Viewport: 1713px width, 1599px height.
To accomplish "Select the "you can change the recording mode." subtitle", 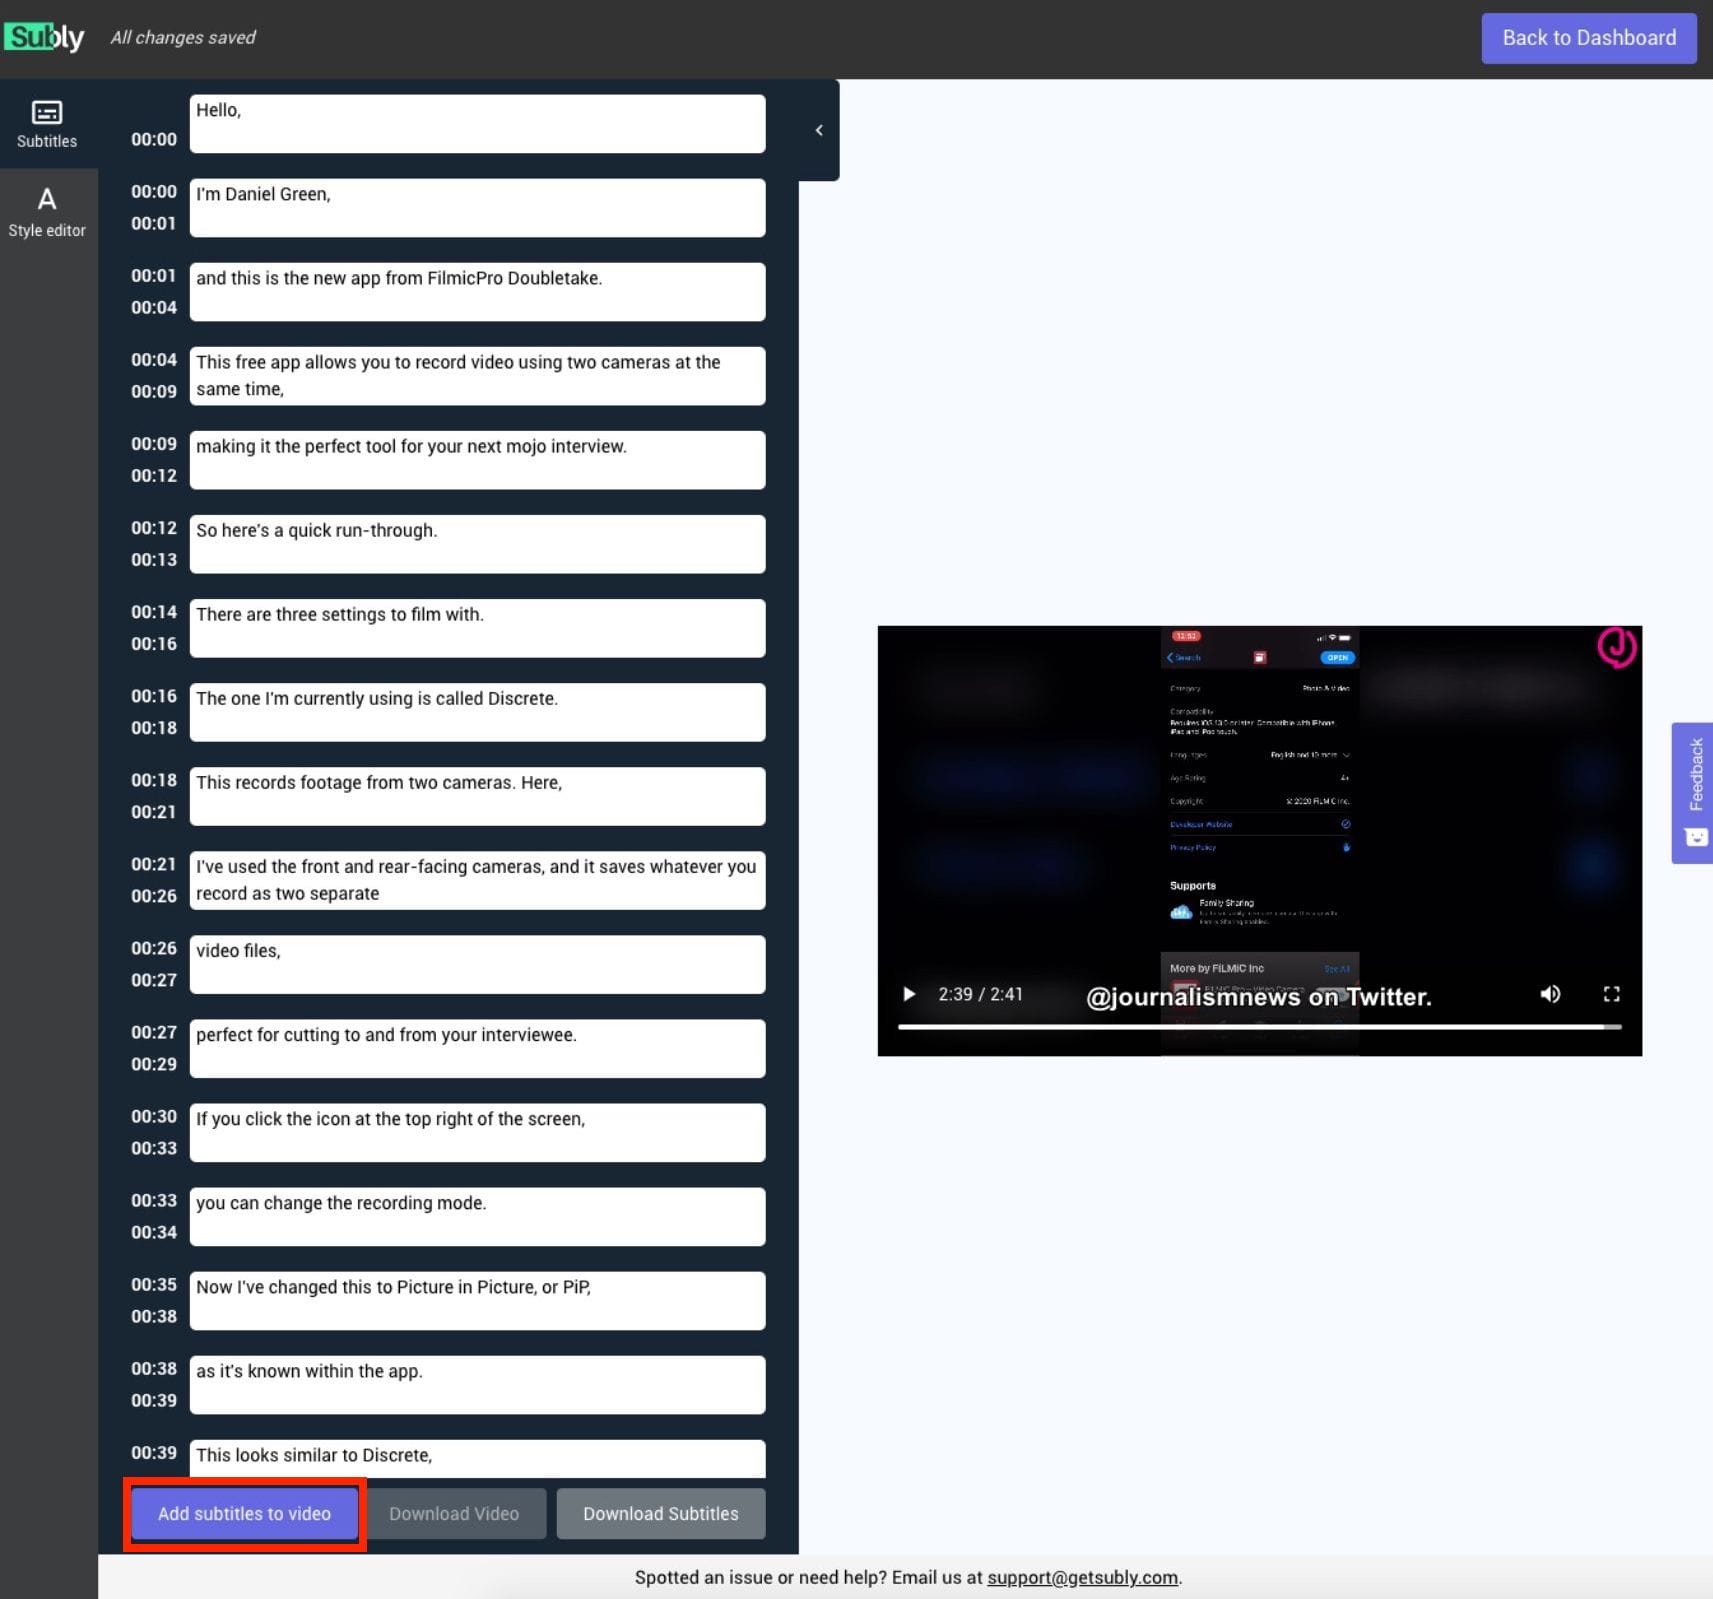I will 477,1216.
